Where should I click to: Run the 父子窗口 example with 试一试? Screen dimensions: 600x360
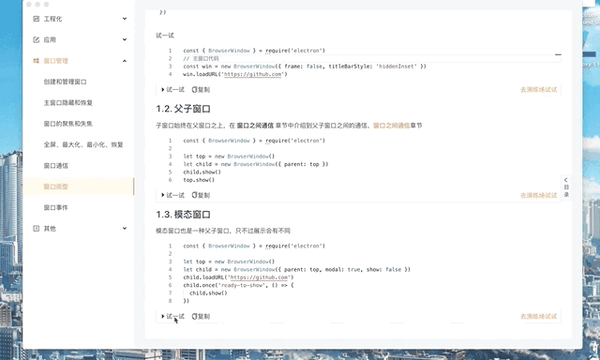pos(173,195)
